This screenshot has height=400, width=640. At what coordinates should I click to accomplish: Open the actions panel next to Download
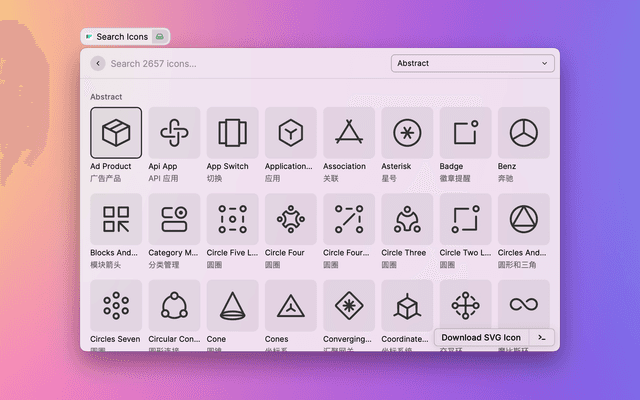(541, 338)
